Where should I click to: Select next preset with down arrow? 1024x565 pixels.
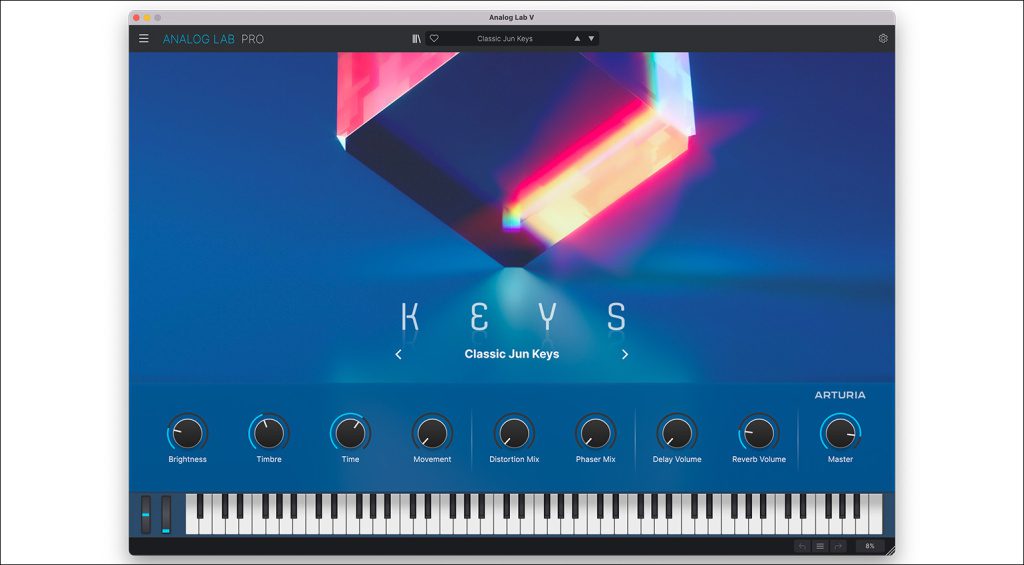point(592,39)
